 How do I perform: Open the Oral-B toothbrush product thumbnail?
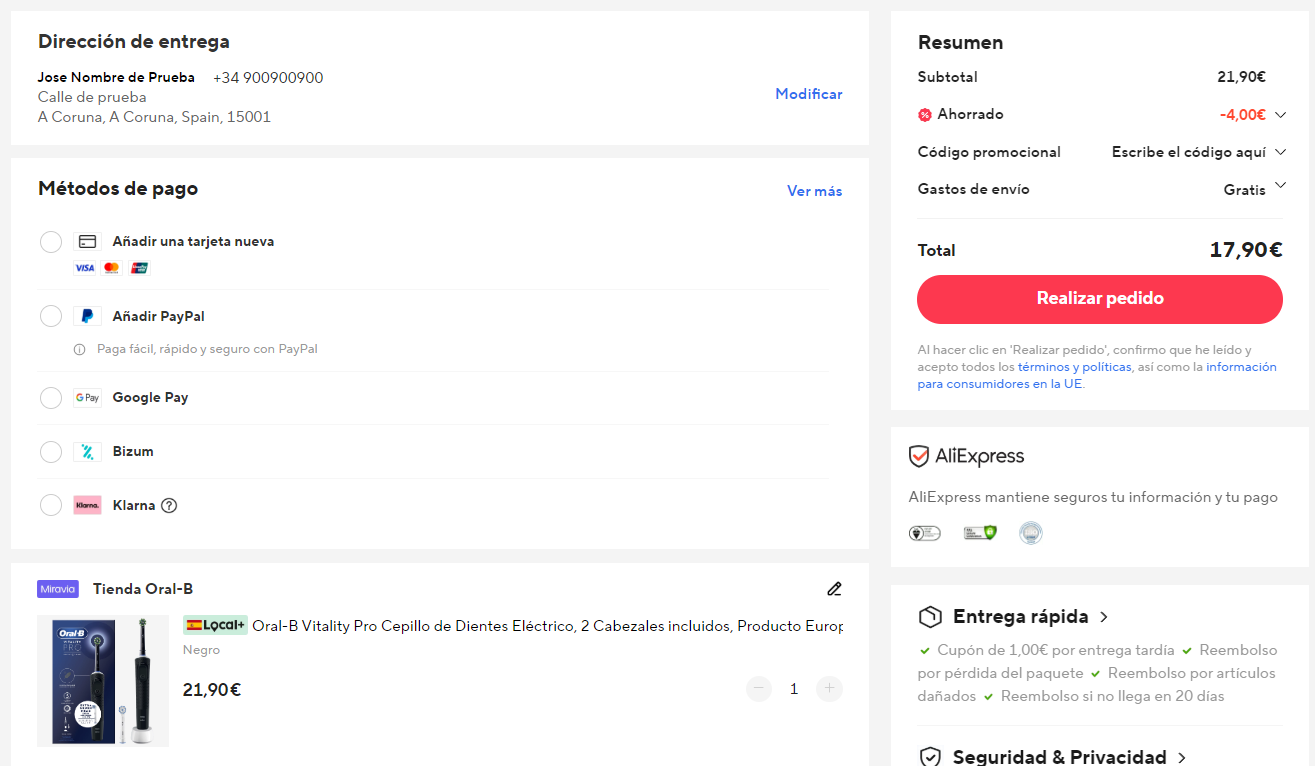click(103, 681)
